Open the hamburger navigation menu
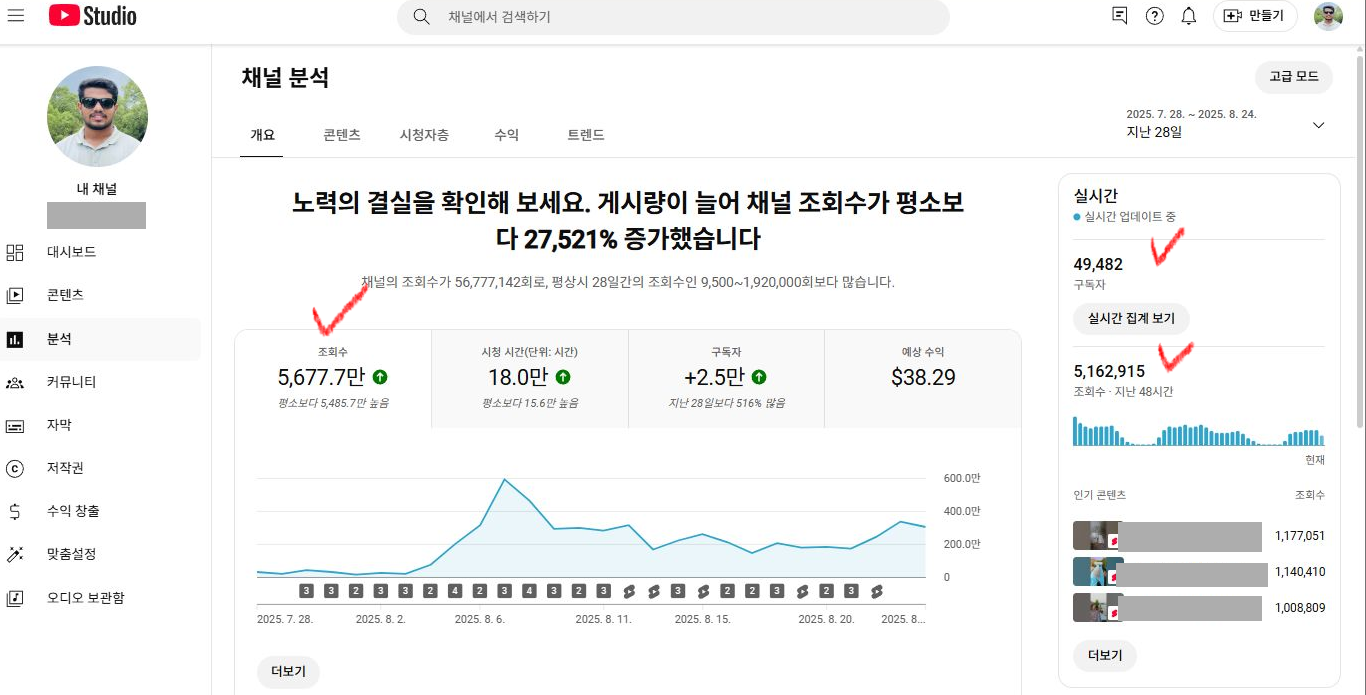Image resolution: width=1366 pixels, height=695 pixels. tap(16, 16)
